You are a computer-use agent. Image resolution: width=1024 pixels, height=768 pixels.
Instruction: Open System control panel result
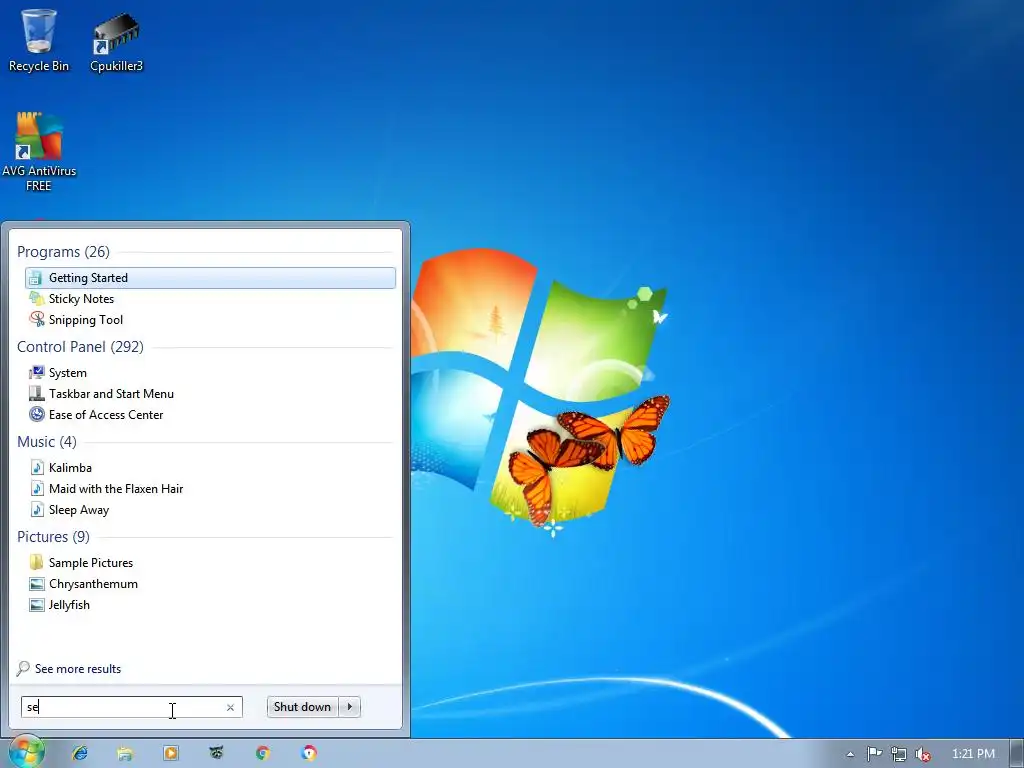210,372
